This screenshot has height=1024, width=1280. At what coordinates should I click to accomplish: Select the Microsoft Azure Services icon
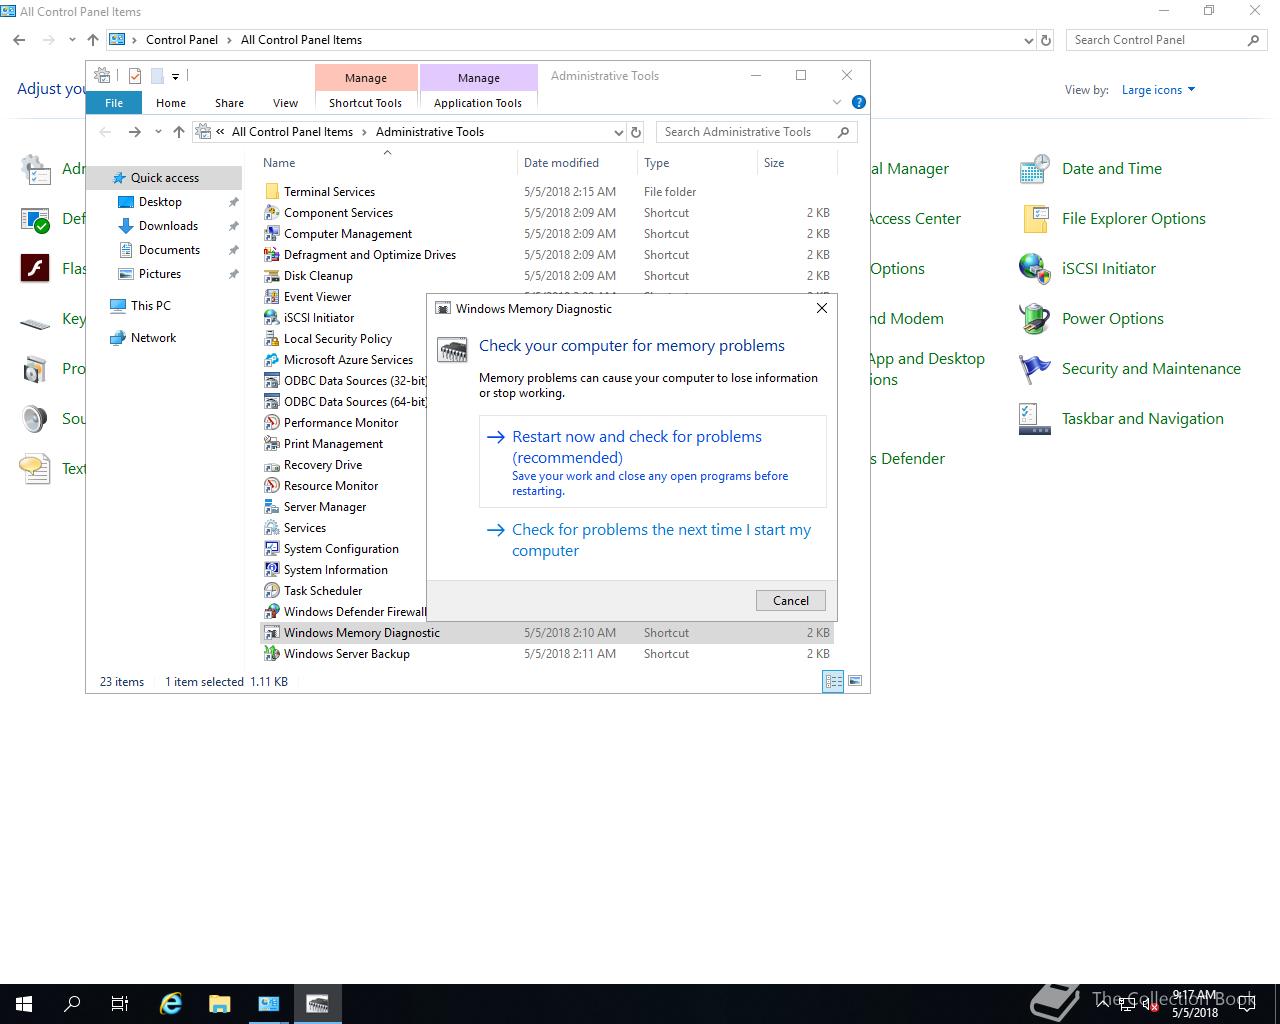pyautogui.click(x=271, y=360)
